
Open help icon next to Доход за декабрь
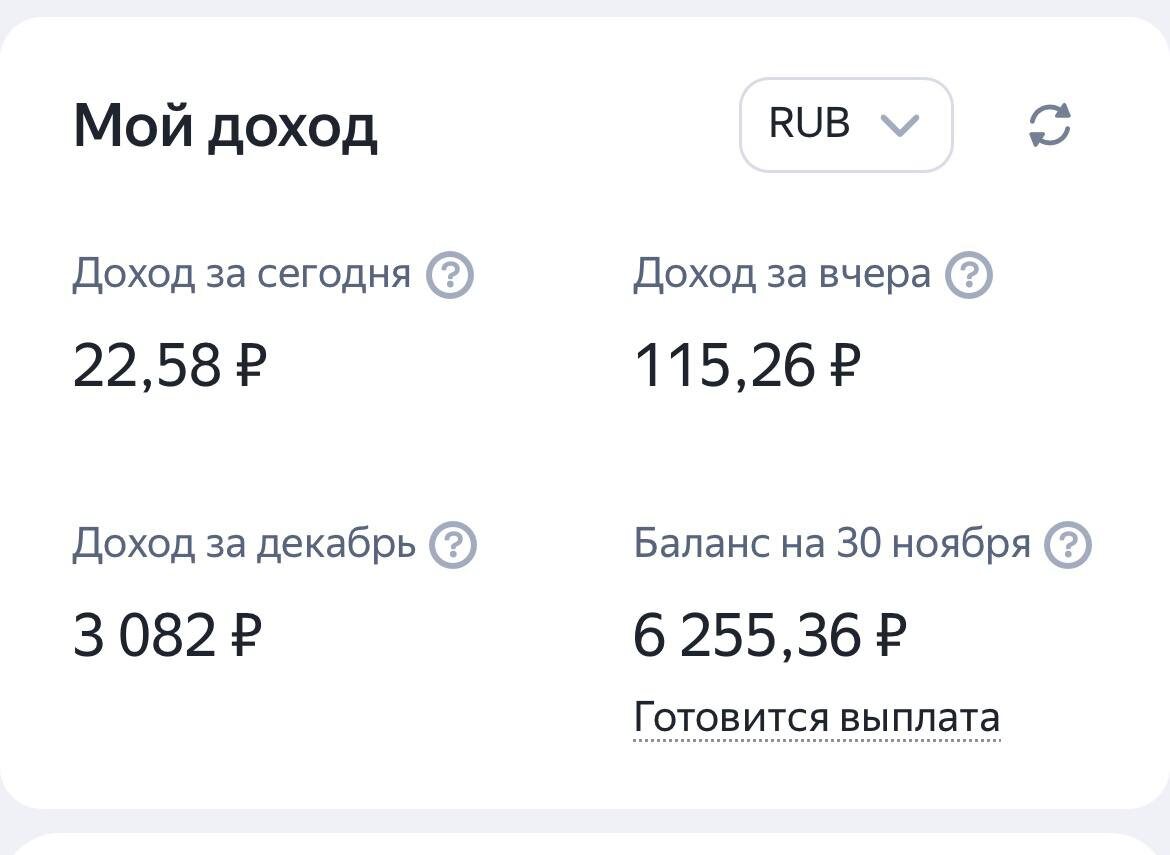pyautogui.click(x=453, y=545)
